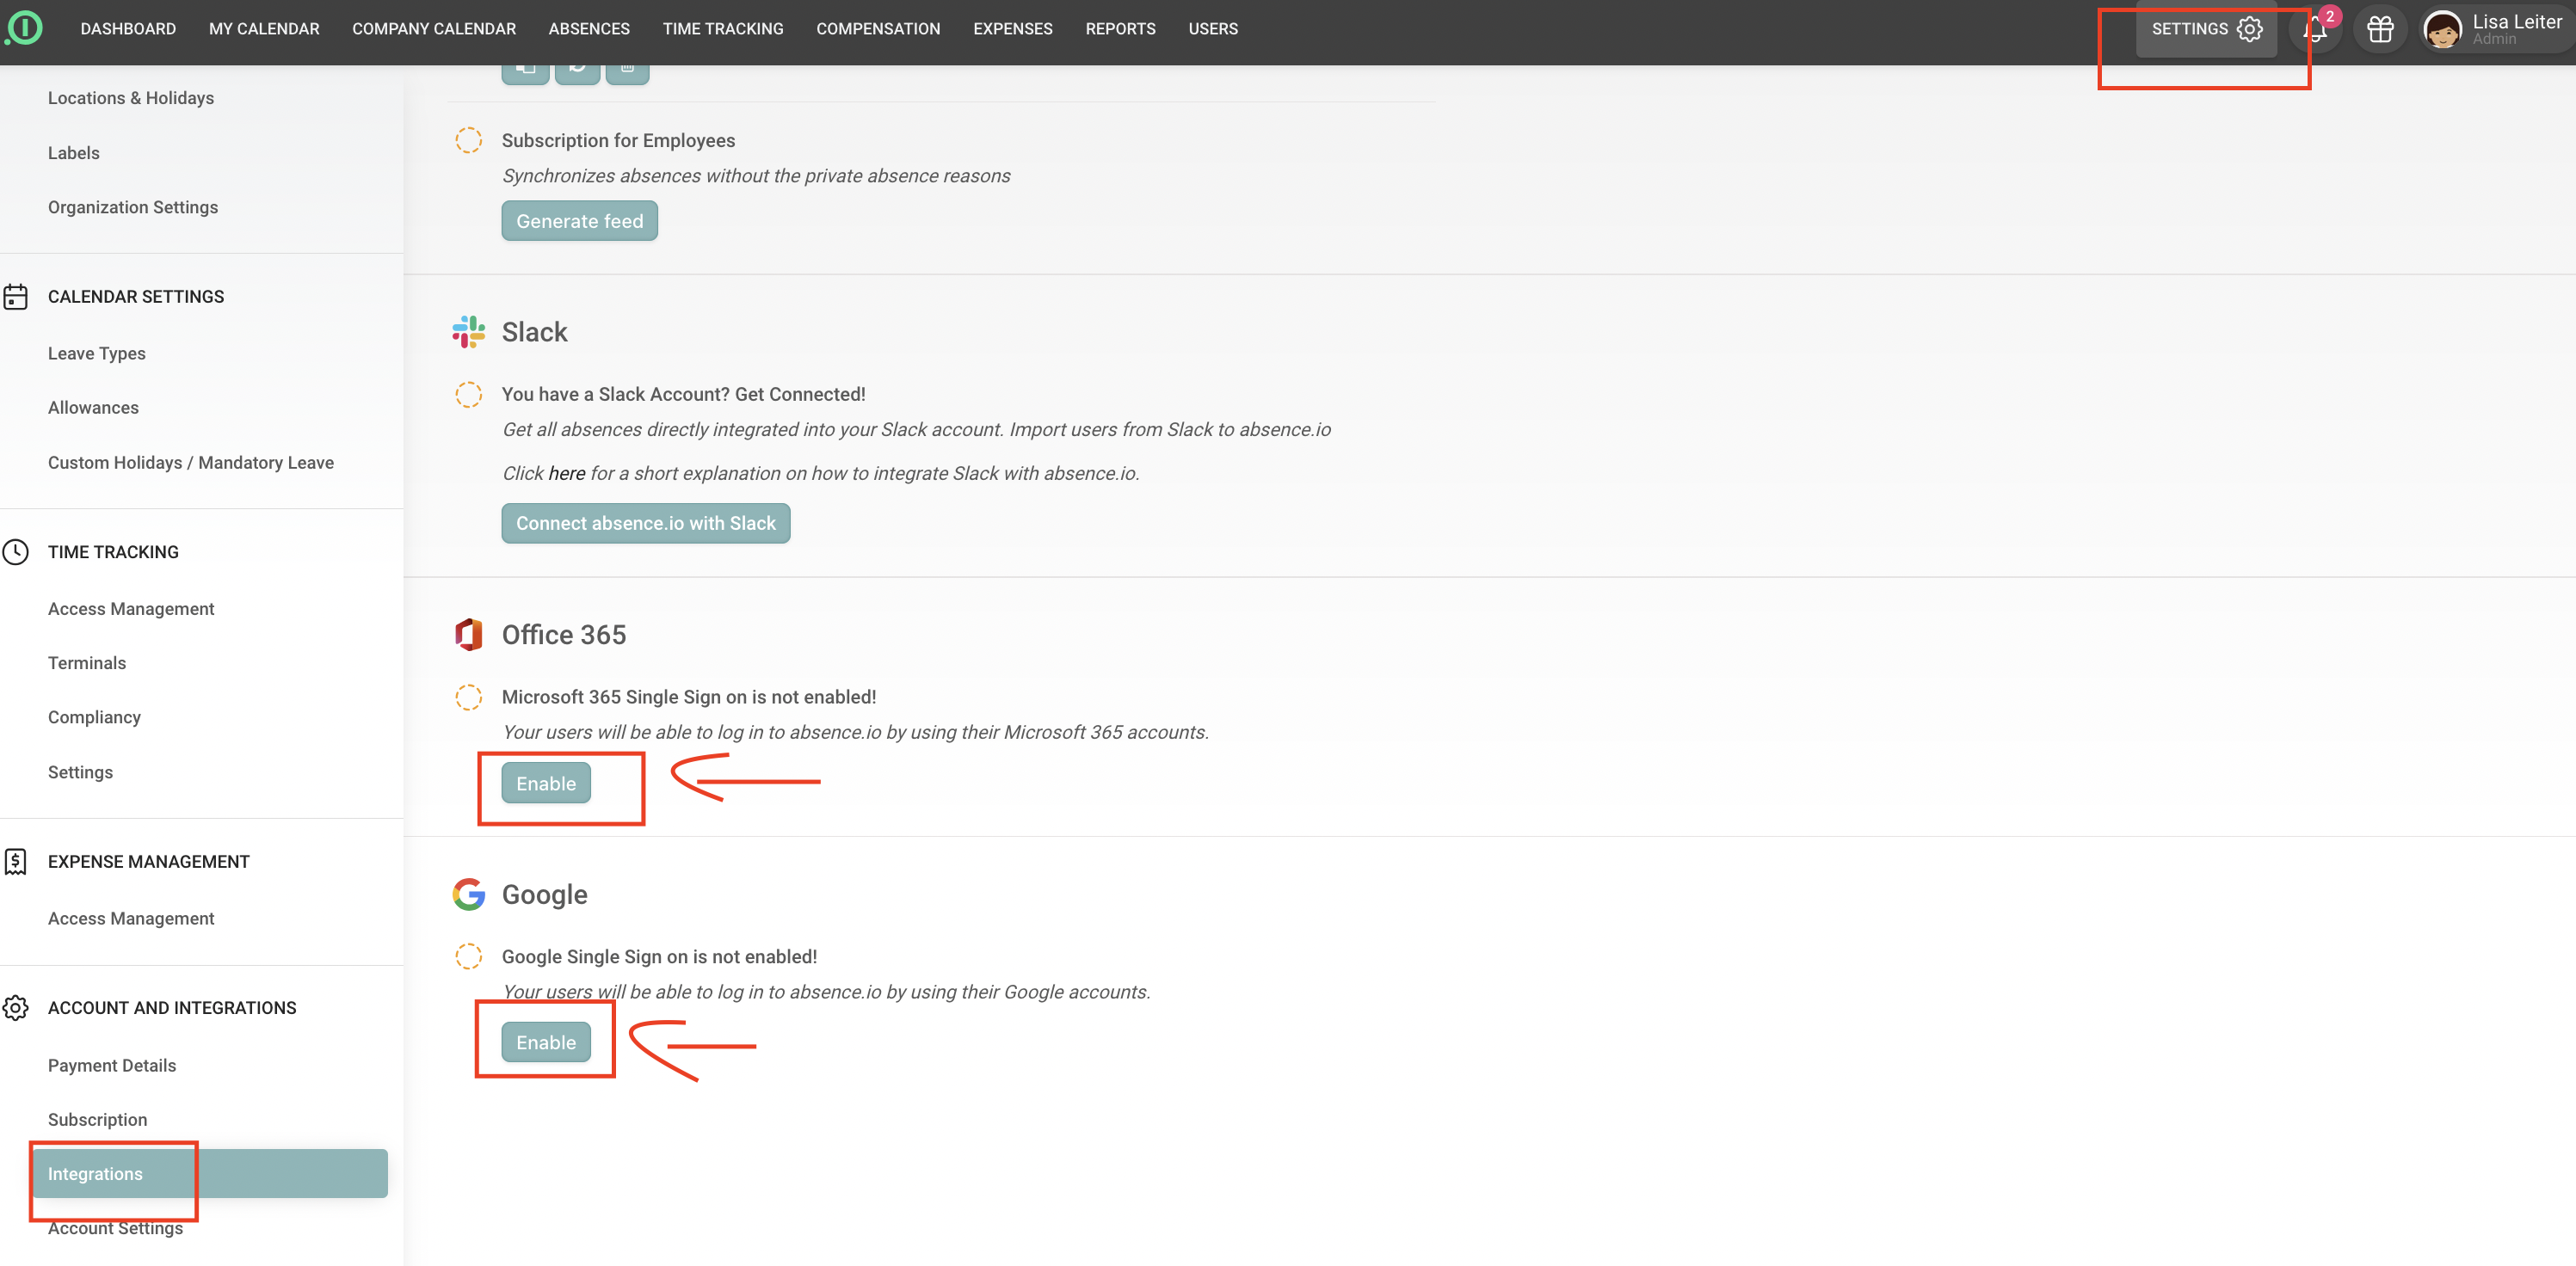Open Time Tracking Access Management
2576x1266 pixels.
tap(131, 608)
